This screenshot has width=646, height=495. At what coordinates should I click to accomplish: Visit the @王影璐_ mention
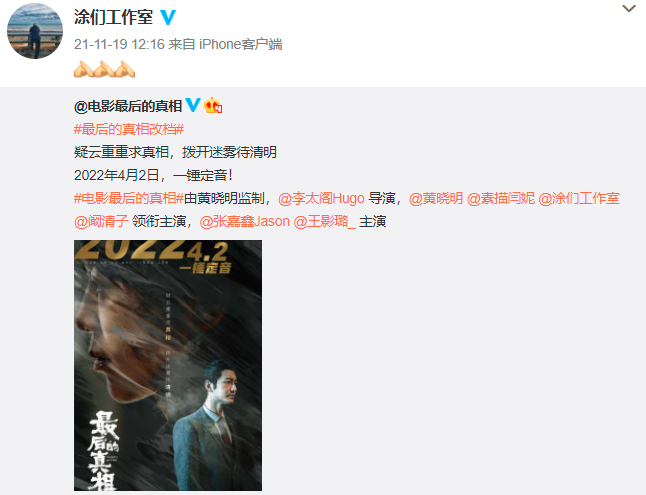[x=324, y=222]
